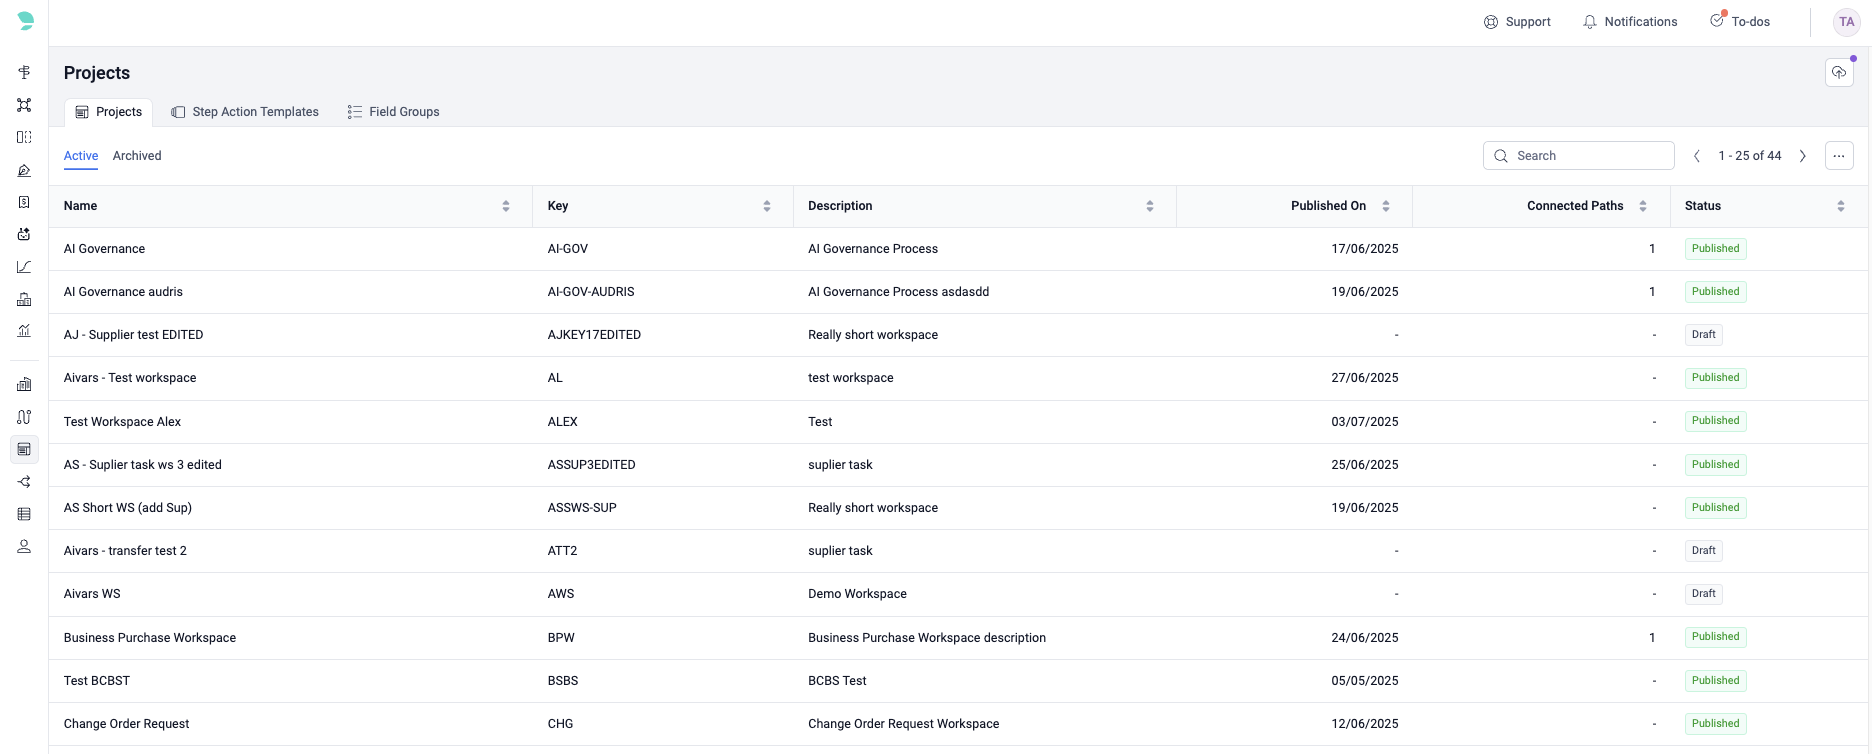Viewport: 1872px width, 754px height.
Task: Open the network nodes icon in sidebar
Action: pyautogui.click(x=24, y=105)
